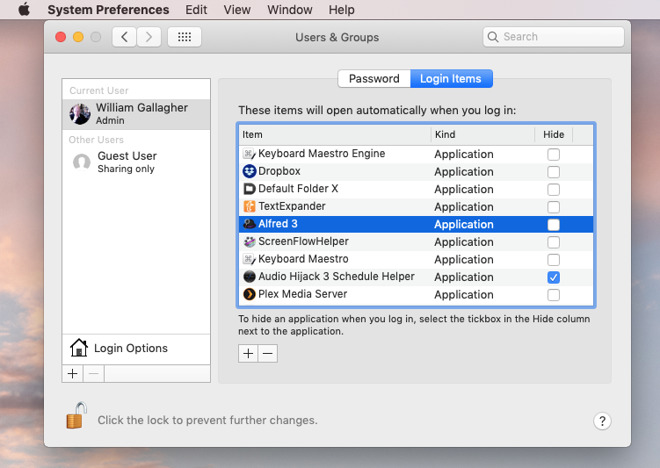
Task: Check Hide for Keyboard Maestro Engine
Action: [x=554, y=154]
